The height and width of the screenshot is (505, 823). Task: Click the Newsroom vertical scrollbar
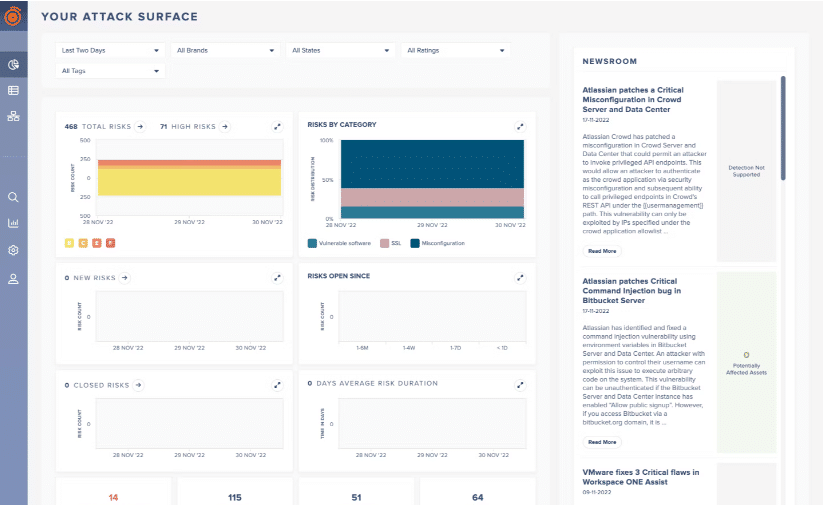(x=782, y=130)
